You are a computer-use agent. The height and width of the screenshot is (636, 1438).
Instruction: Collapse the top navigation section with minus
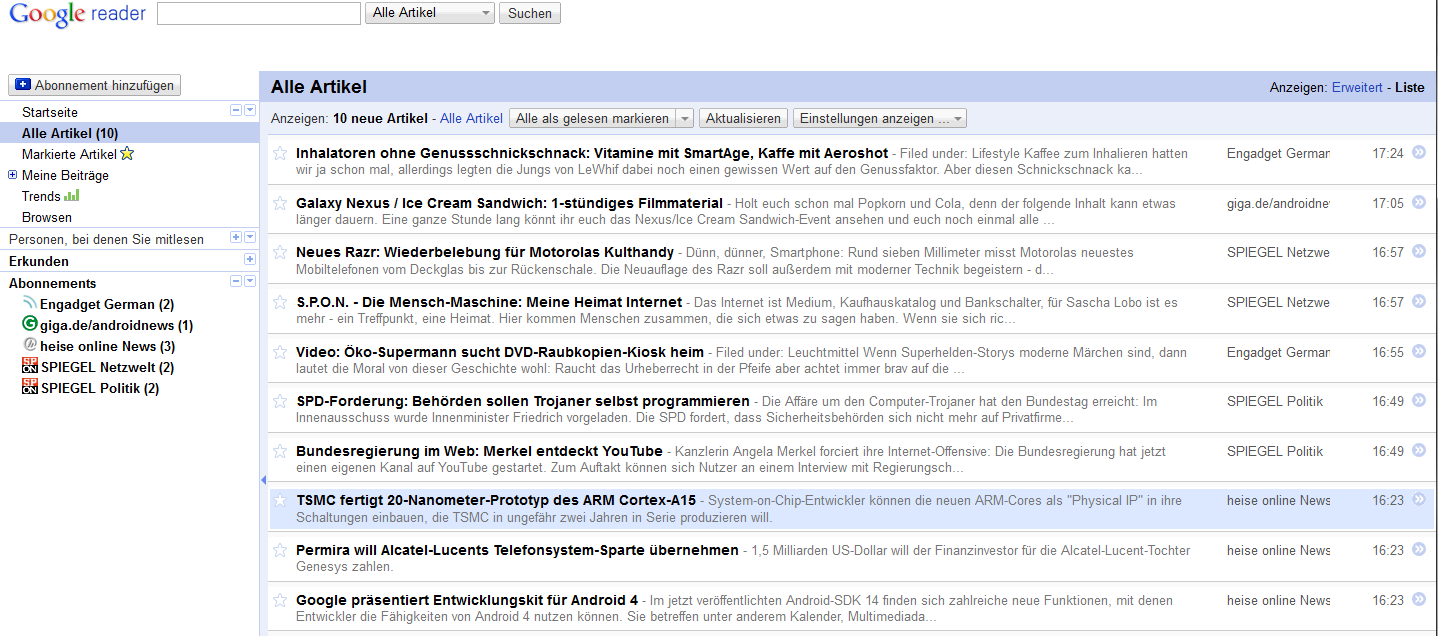[236, 110]
